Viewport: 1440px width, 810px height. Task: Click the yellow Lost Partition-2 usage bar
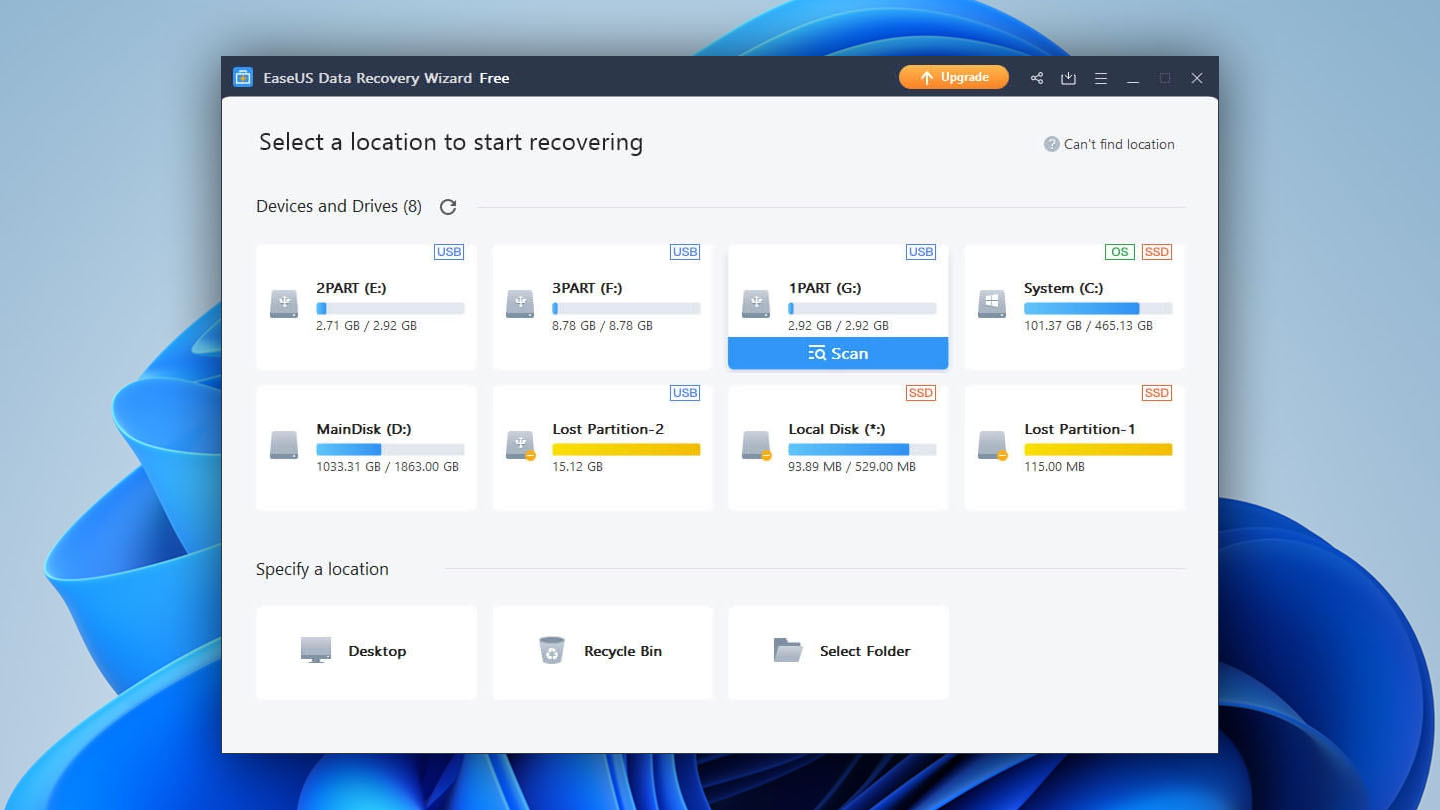pyautogui.click(x=626, y=450)
